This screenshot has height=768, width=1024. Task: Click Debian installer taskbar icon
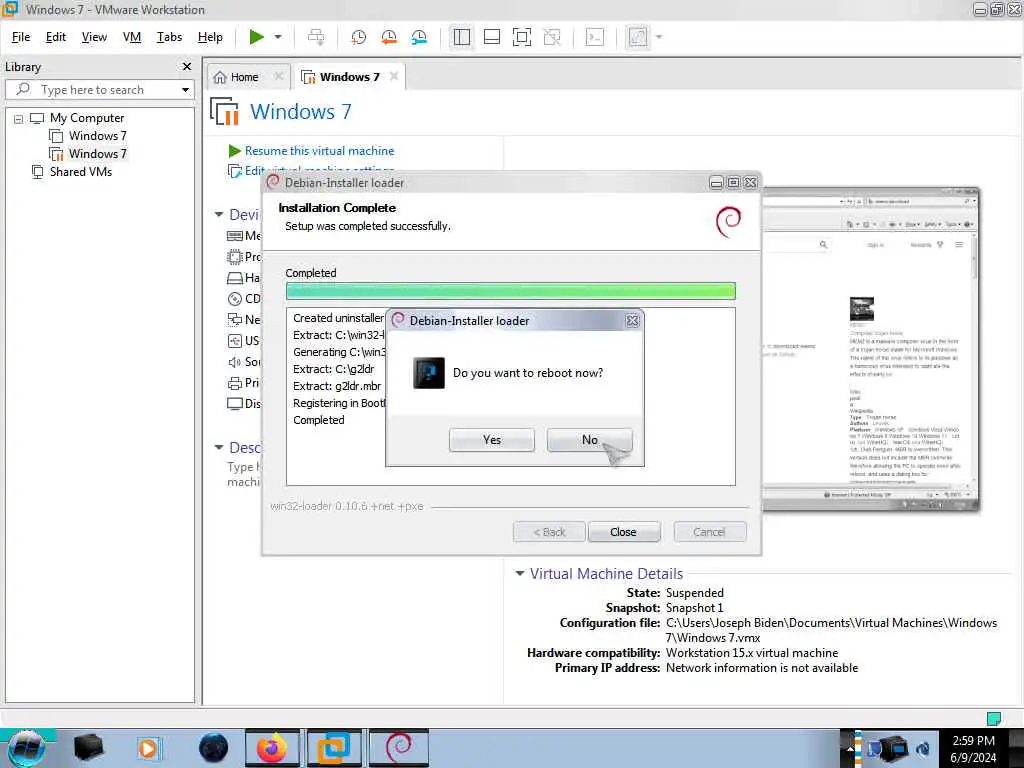point(398,748)
